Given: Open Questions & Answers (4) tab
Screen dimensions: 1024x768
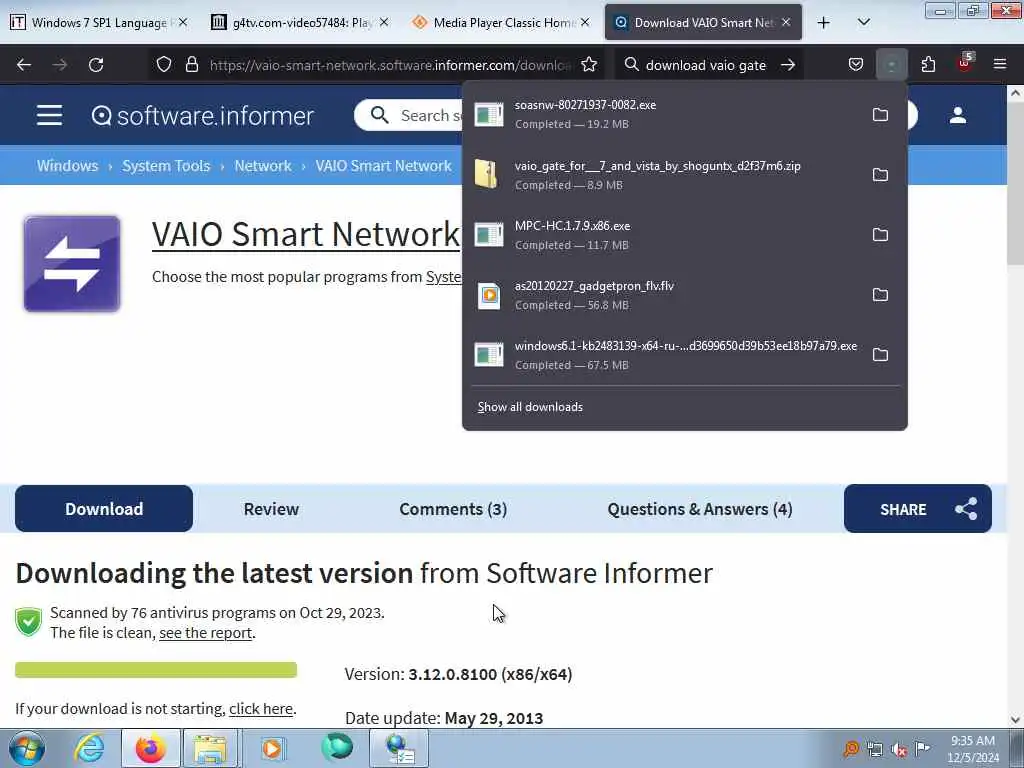Looking at the screenshot, I should [699, 509].
